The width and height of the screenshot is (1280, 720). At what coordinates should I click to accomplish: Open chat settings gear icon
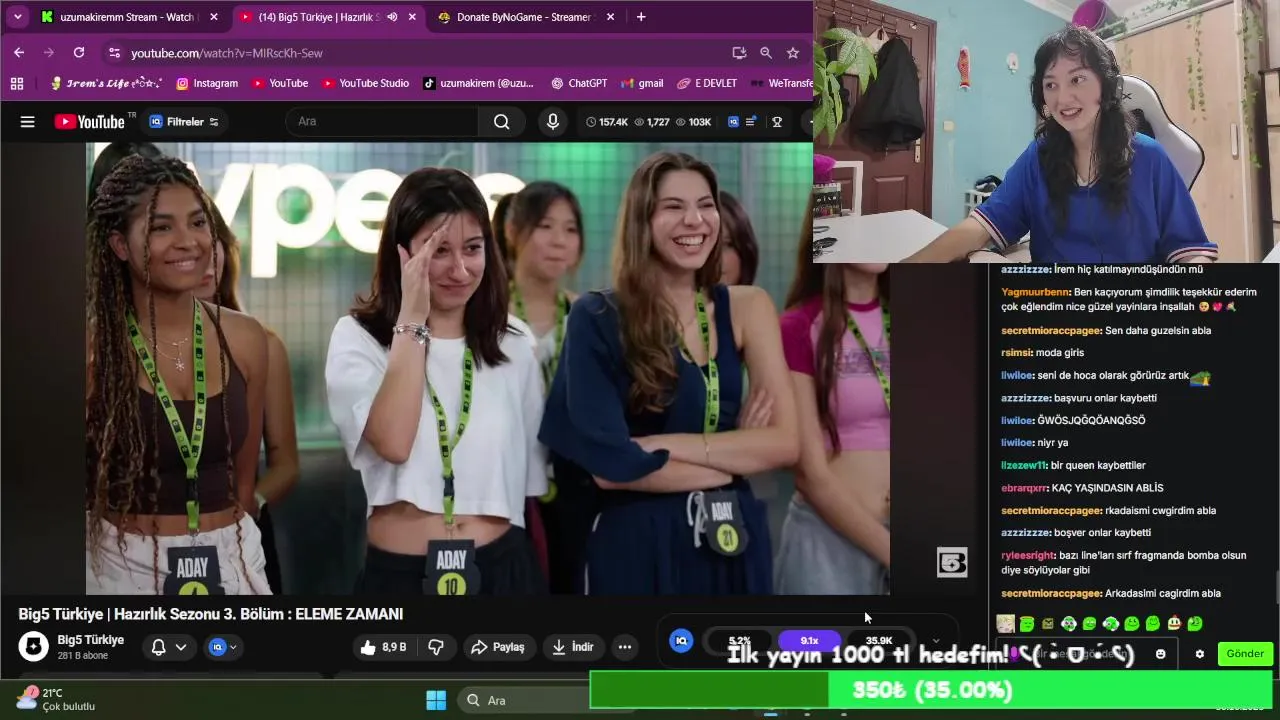(x=1200, y=654)
